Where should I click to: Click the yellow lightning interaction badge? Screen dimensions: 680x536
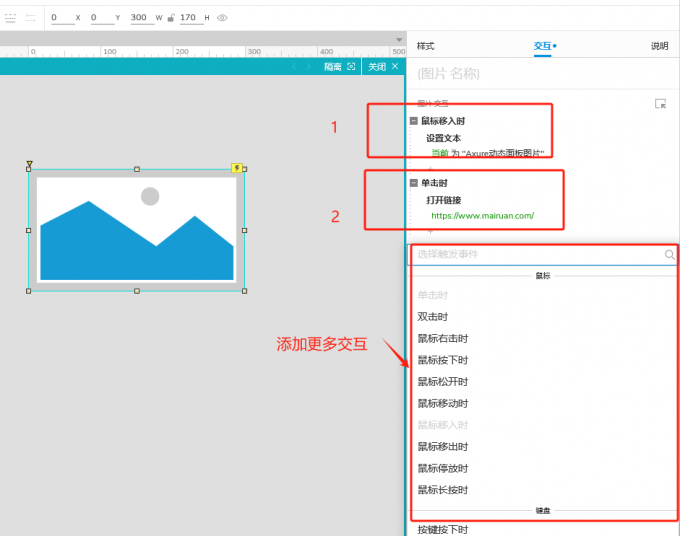(x=237, y=168)
